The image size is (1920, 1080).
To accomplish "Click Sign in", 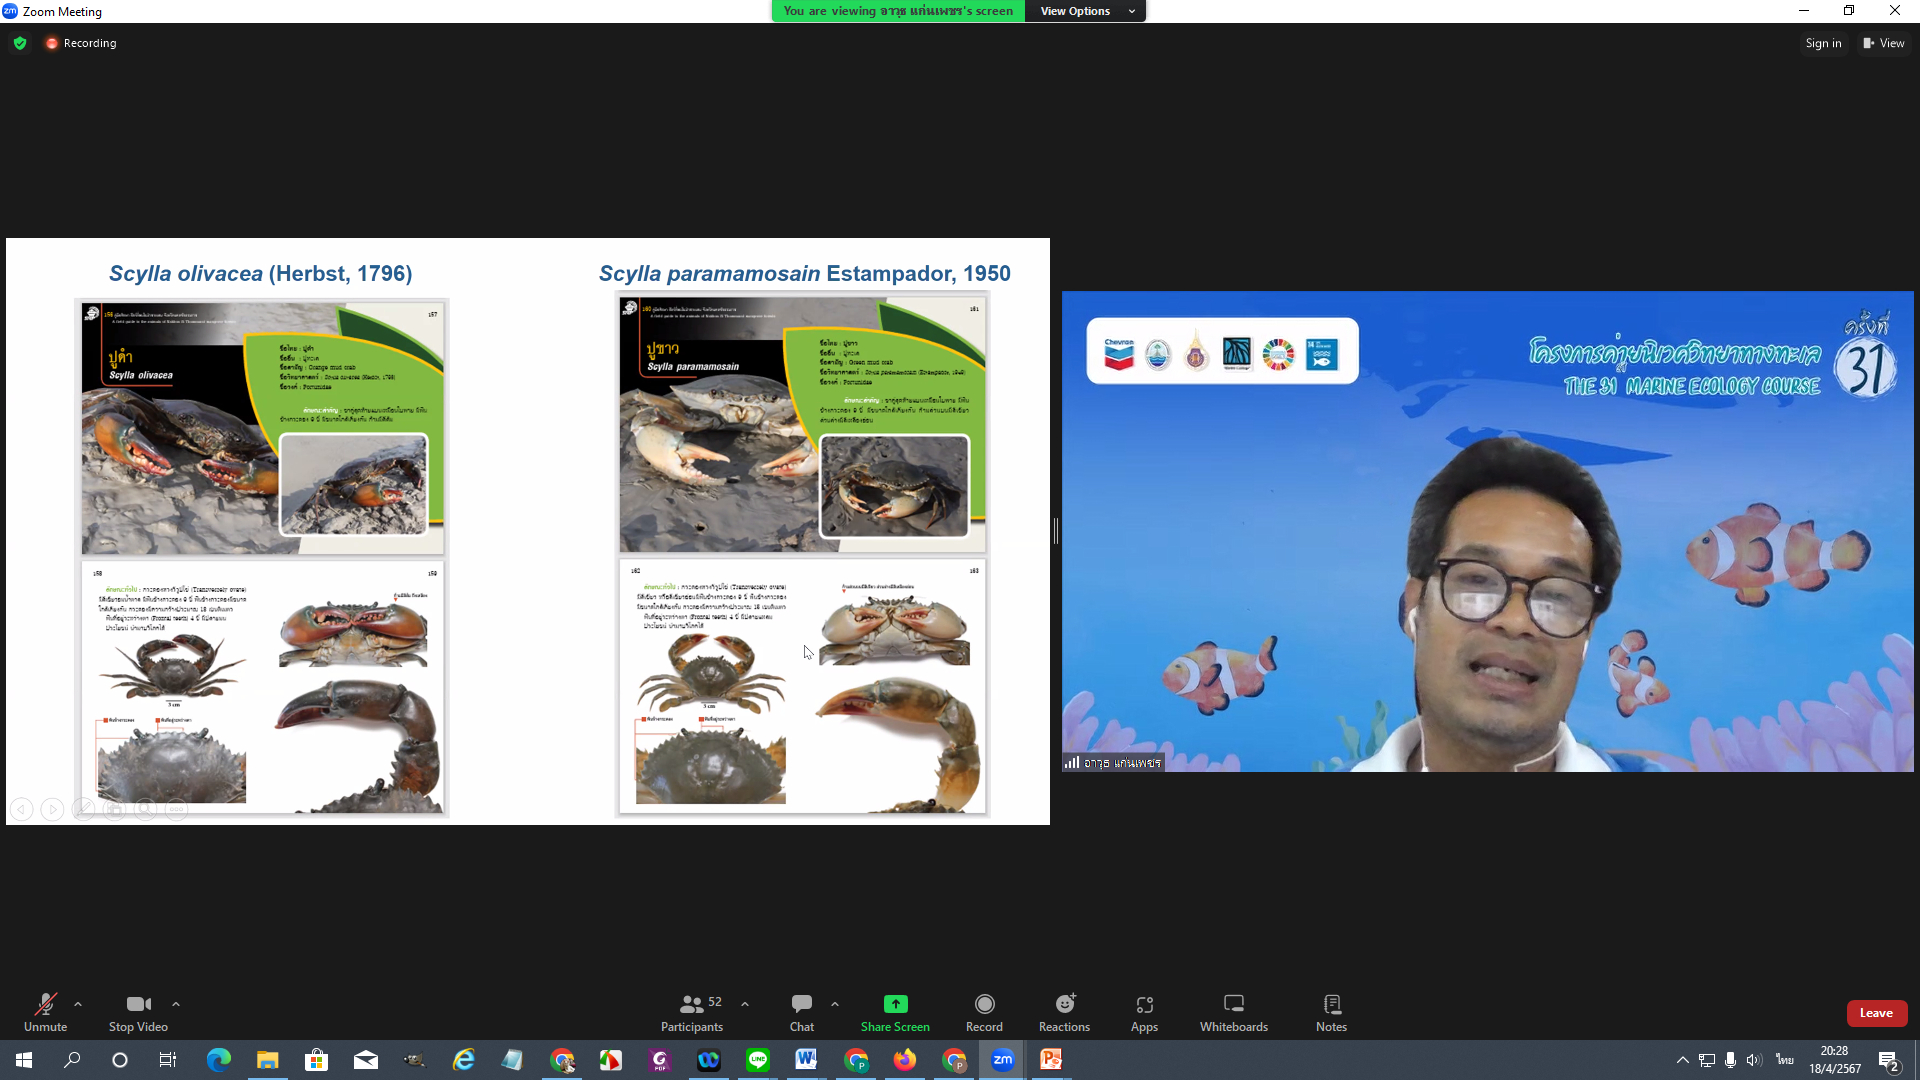I will pos(1823,43).
